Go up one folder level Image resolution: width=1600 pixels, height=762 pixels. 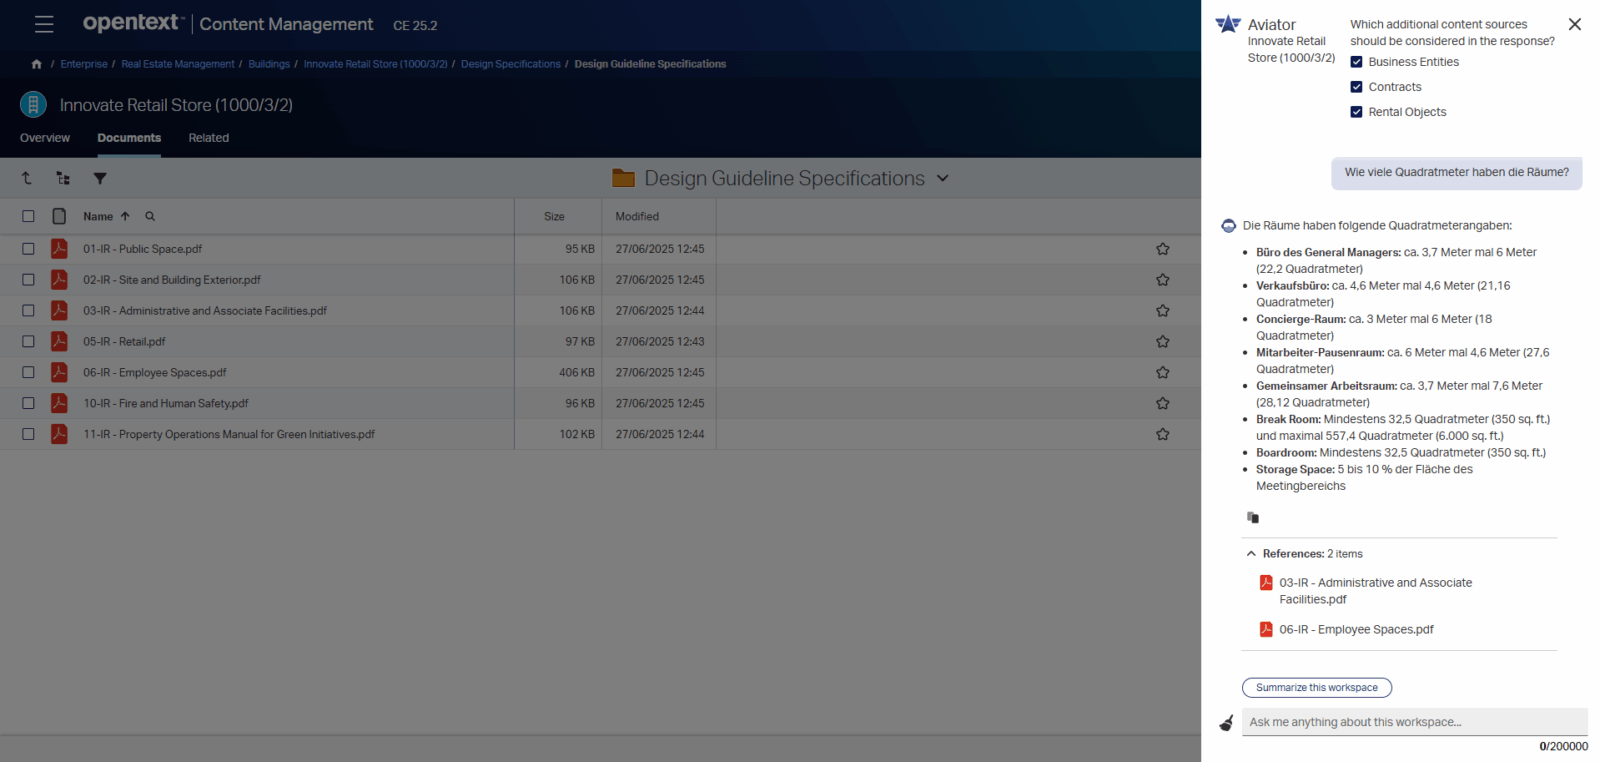click(x=27, y=178)
